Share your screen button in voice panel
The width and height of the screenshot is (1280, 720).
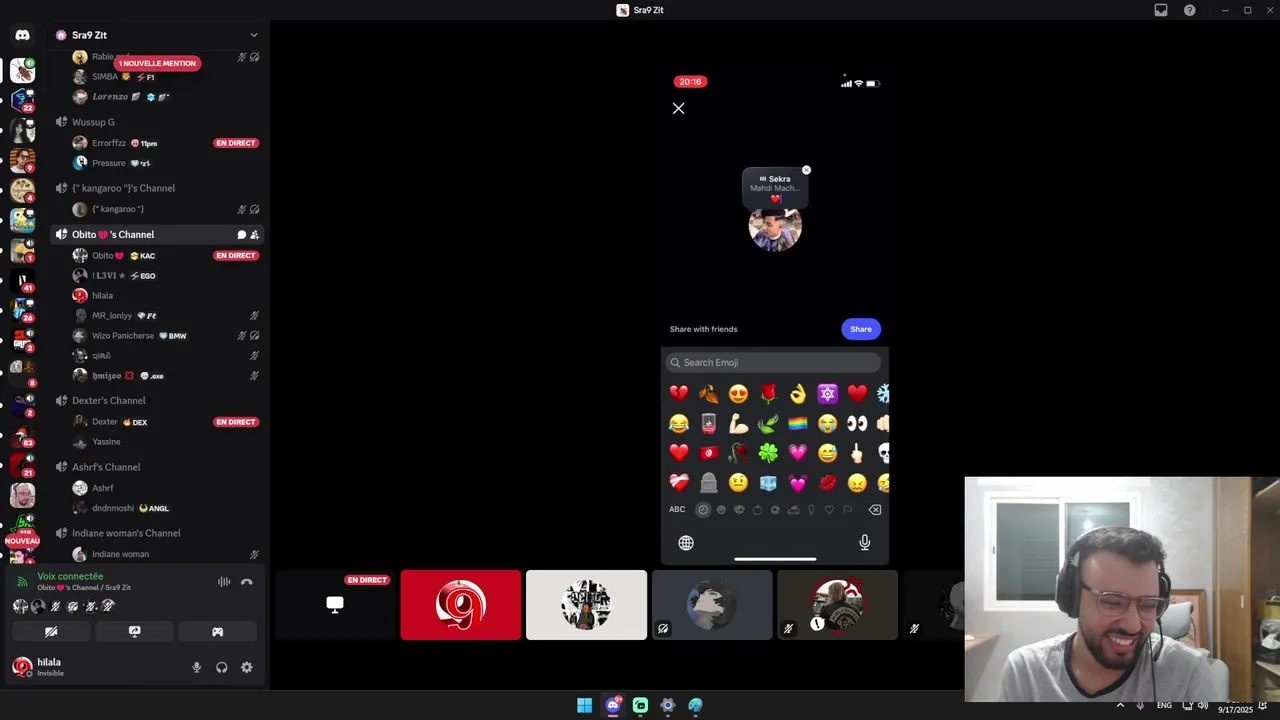point(134,631)
